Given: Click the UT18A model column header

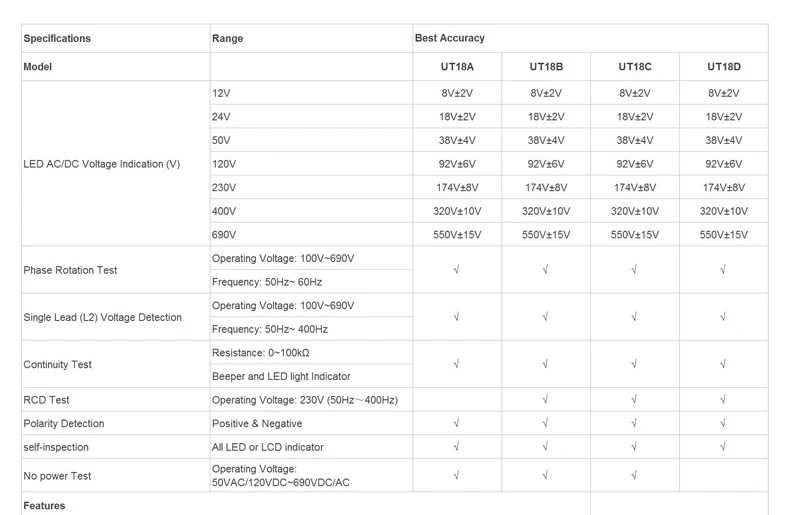Looking at the screenshot, I should pyautogui.click(x=457, y=67).
